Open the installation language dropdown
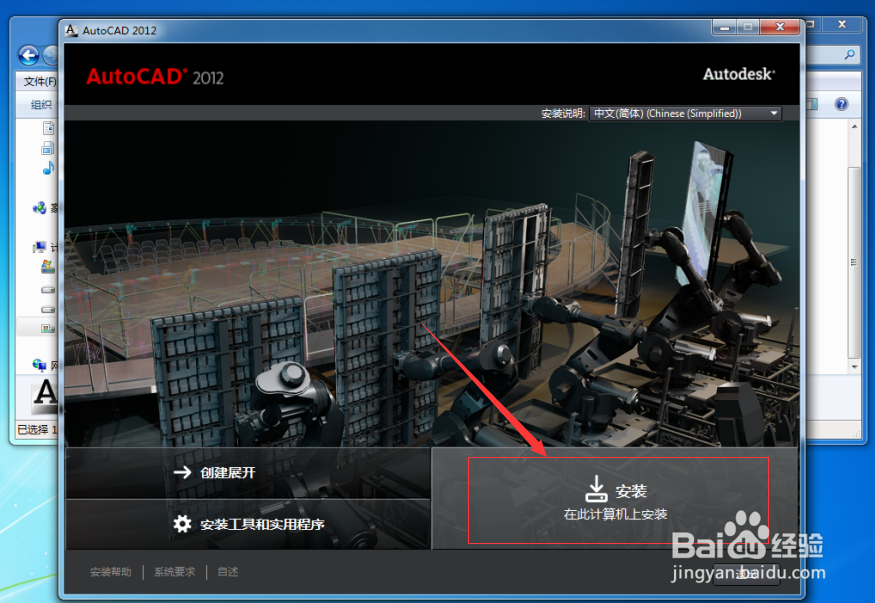This screenshot has width=875, height=603. point(685,113)
